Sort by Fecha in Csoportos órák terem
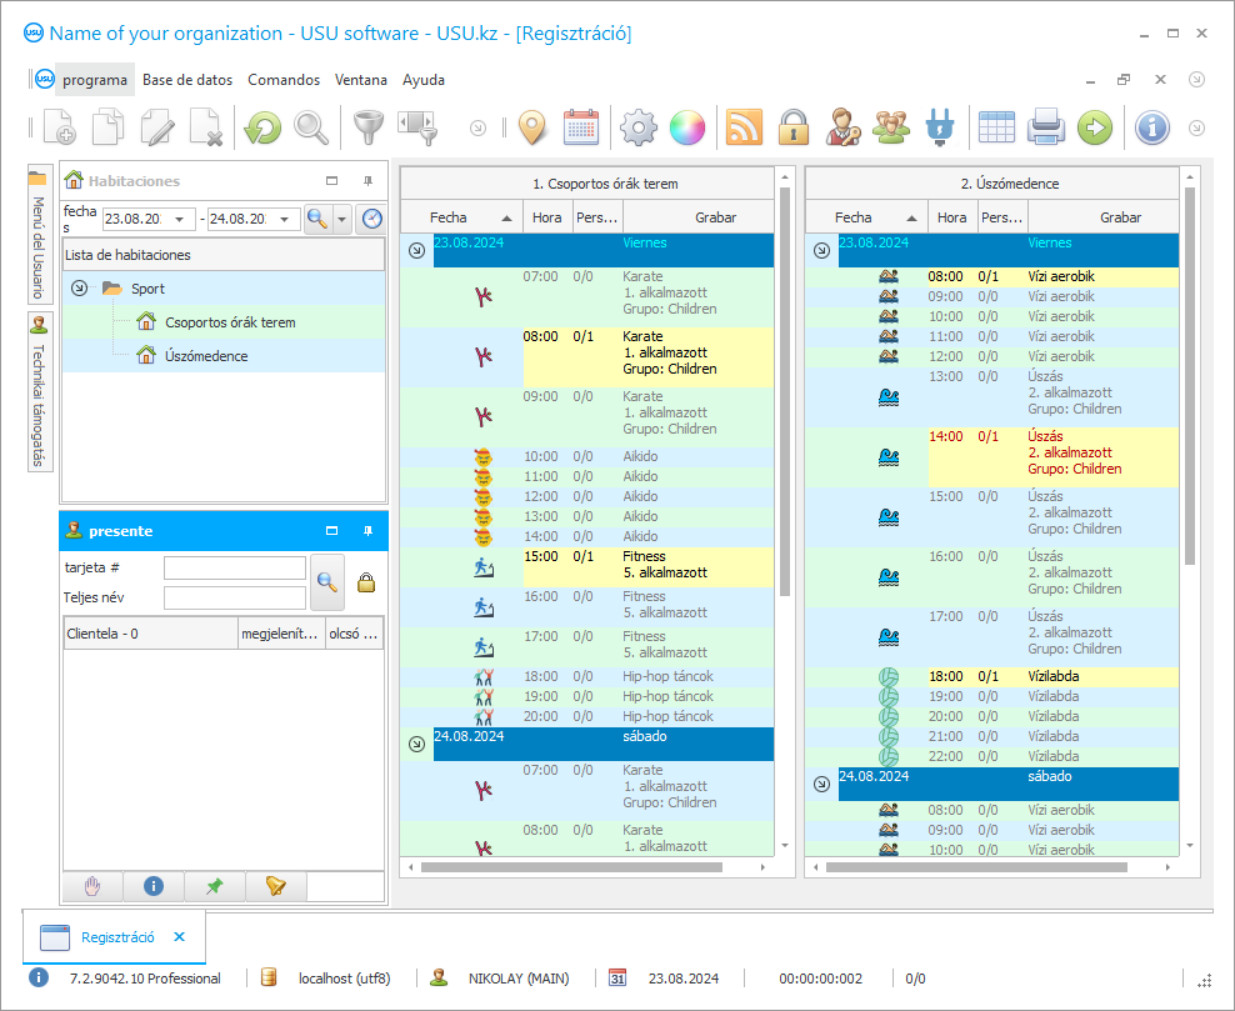This screenshot has width=1235, height=1011. point(460,217)
